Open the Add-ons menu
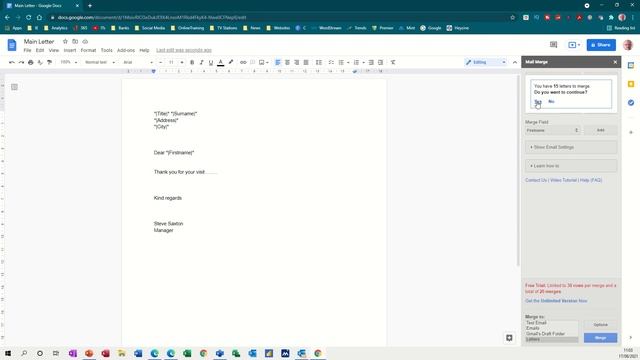640x360 pixels. pos(126,50)
